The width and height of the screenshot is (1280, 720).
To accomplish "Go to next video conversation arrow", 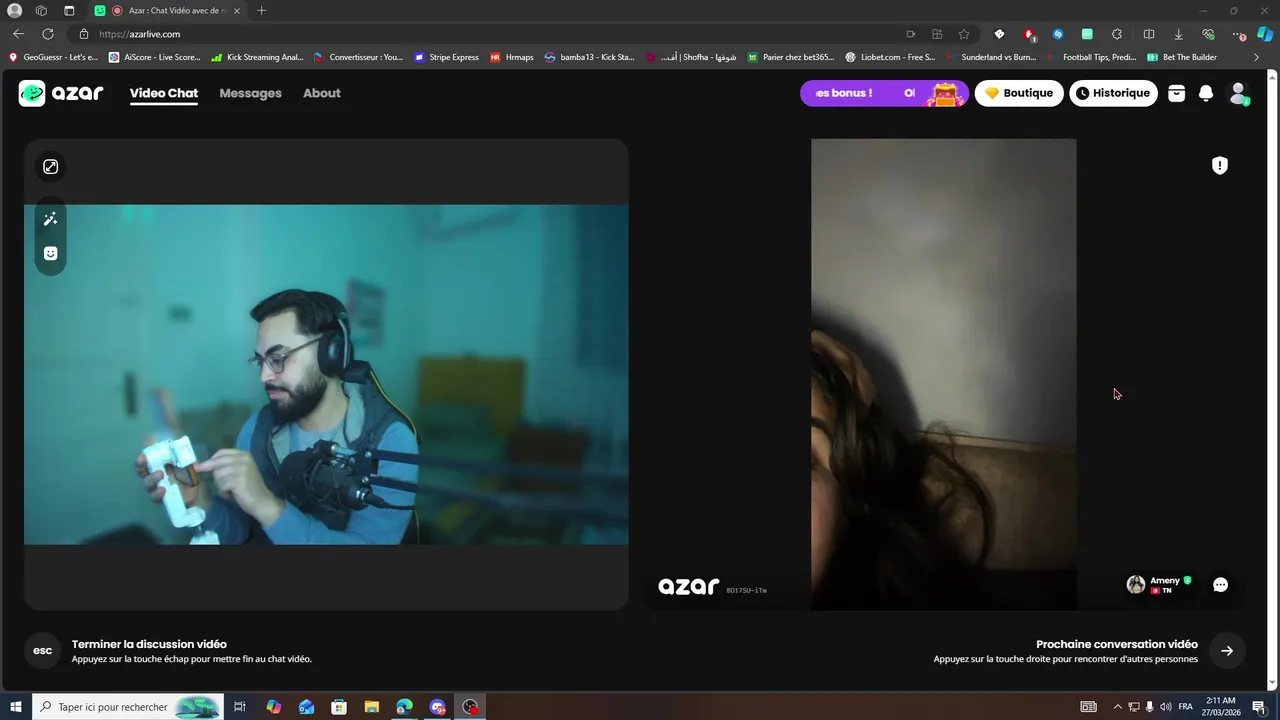I will click(x=1227, y=651).
